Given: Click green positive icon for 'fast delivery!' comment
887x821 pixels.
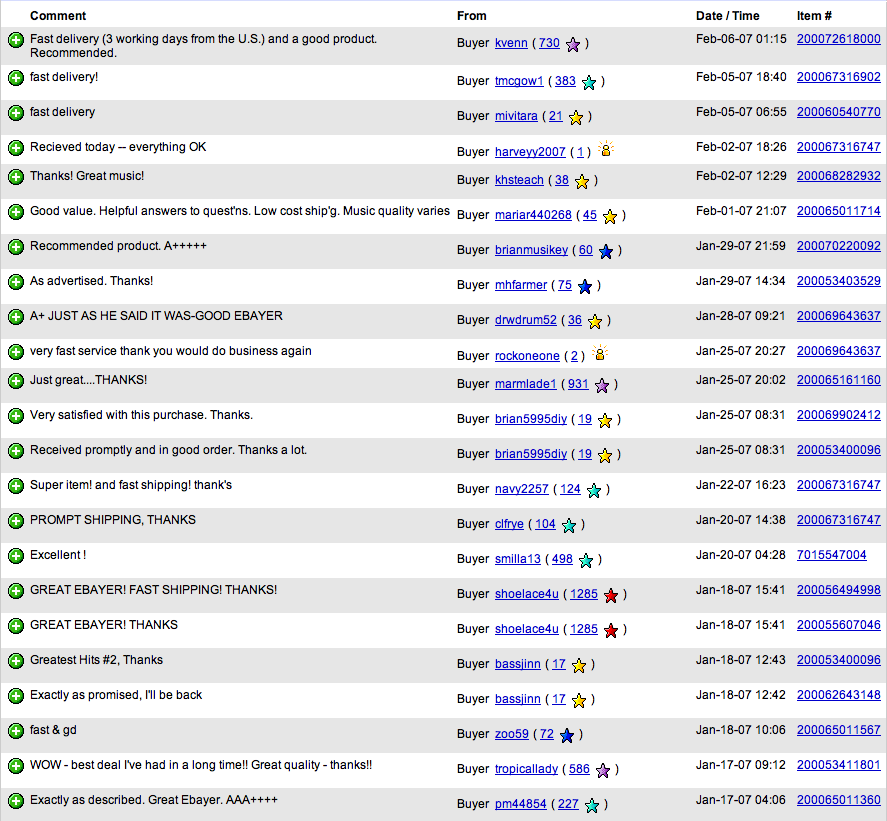Looking at the screenshot, I should click(x=16, y=78).
